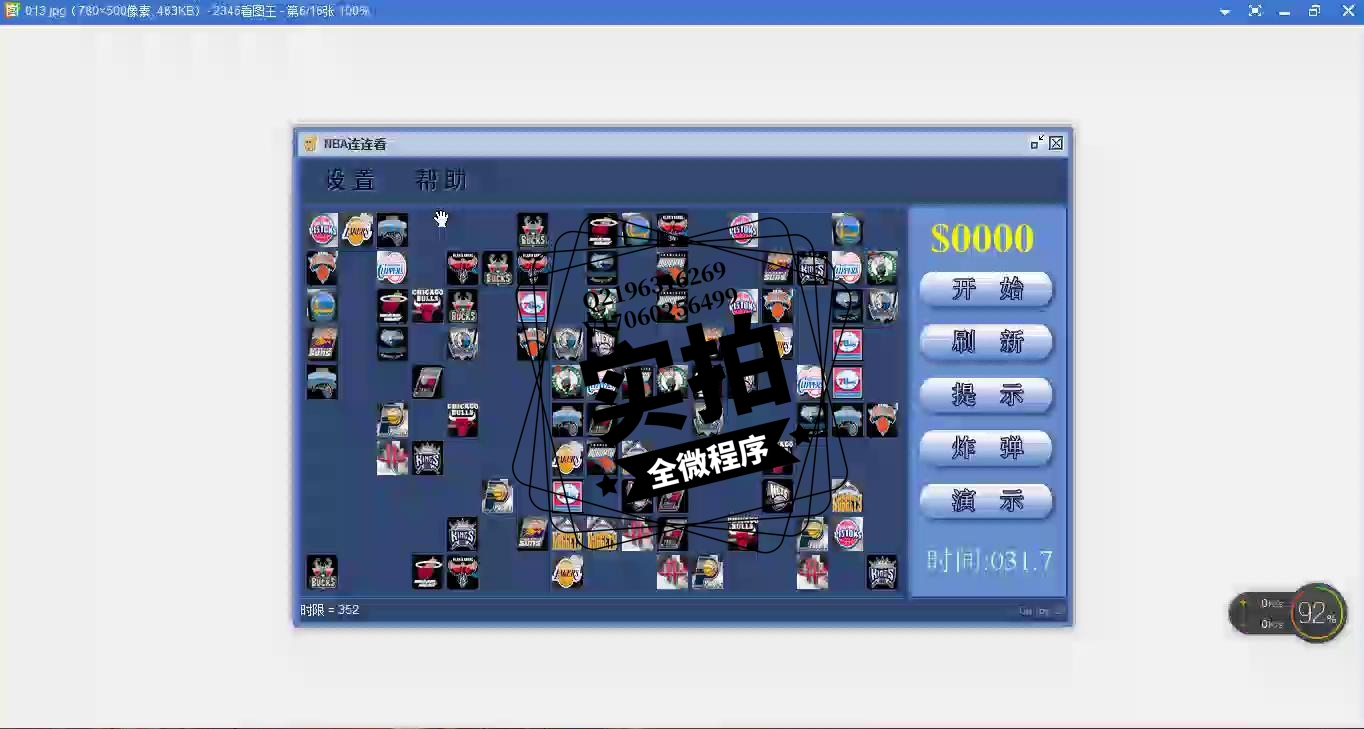Select the Knicks tile beneath the Pistons tile
The height and width of the screenshot is (729, 1364).
pyautogui.click(x=322, y=268)
